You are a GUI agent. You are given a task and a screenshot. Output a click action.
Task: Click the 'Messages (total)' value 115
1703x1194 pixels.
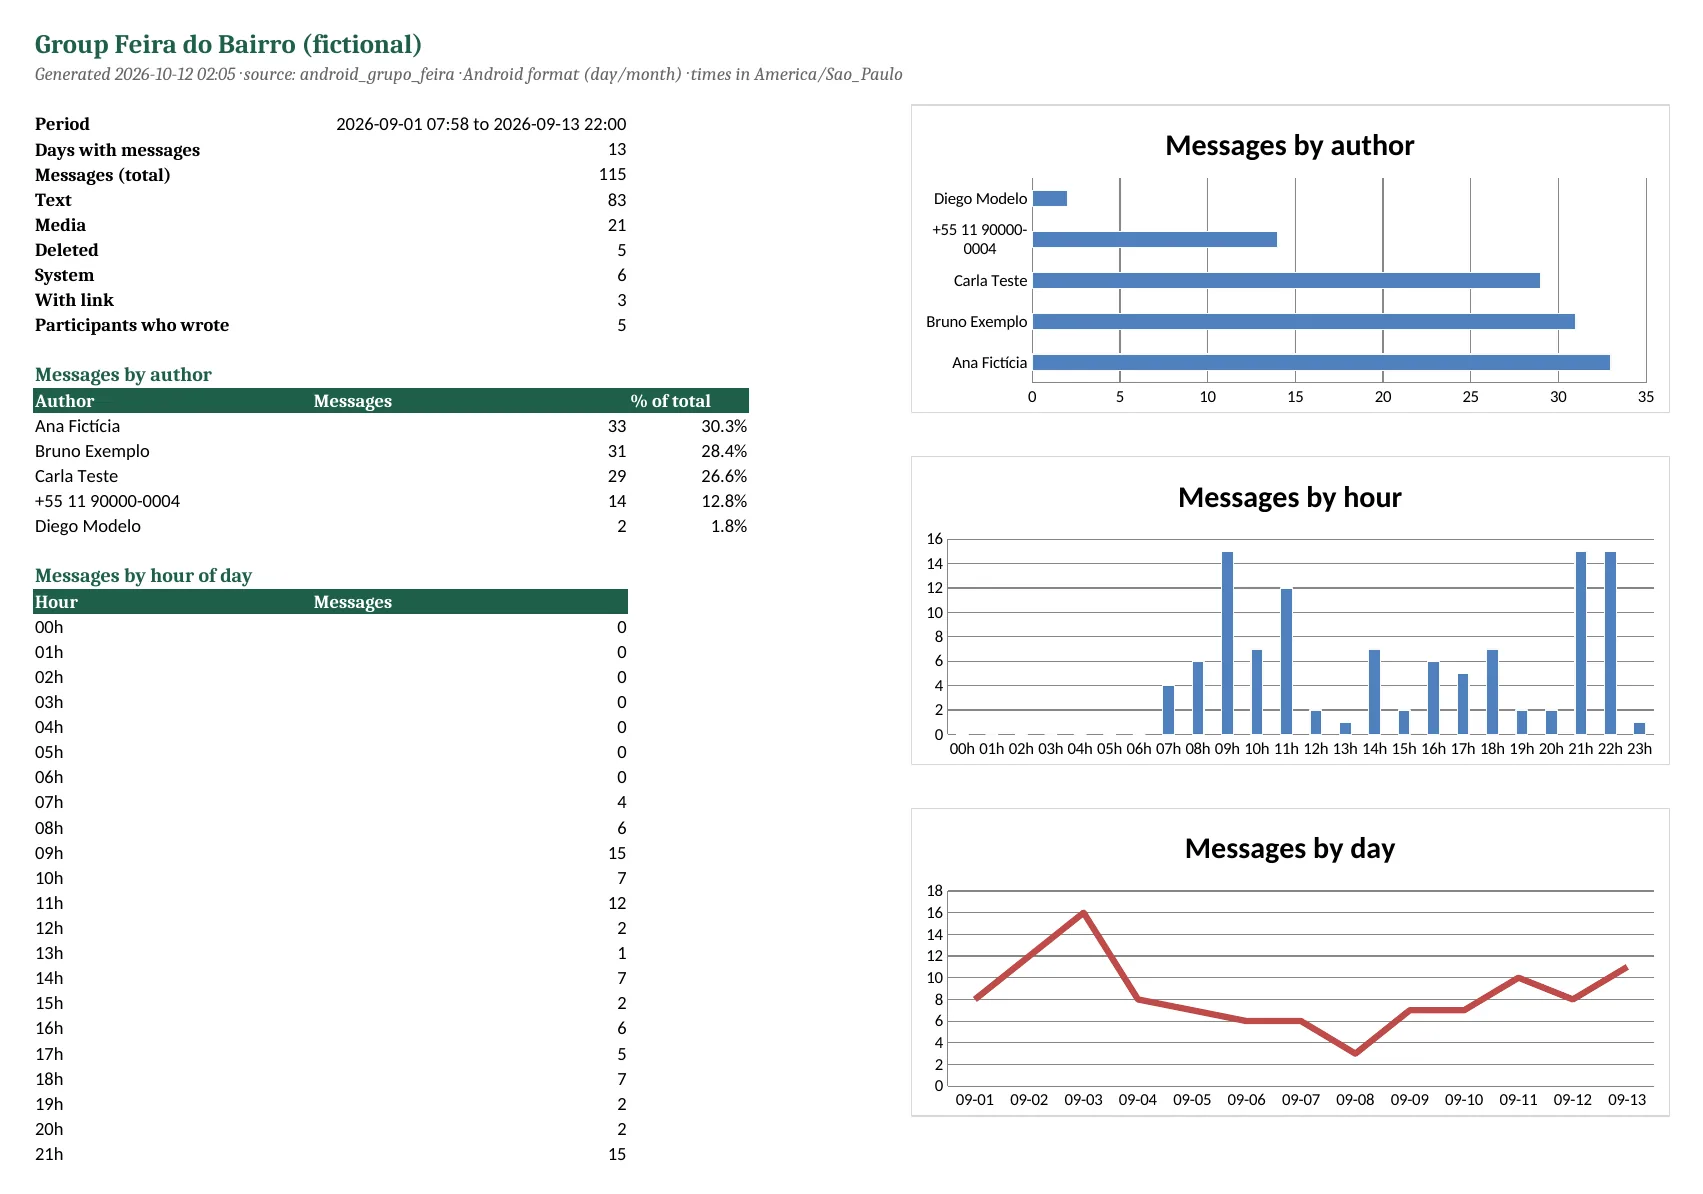[x=612, y=174]
